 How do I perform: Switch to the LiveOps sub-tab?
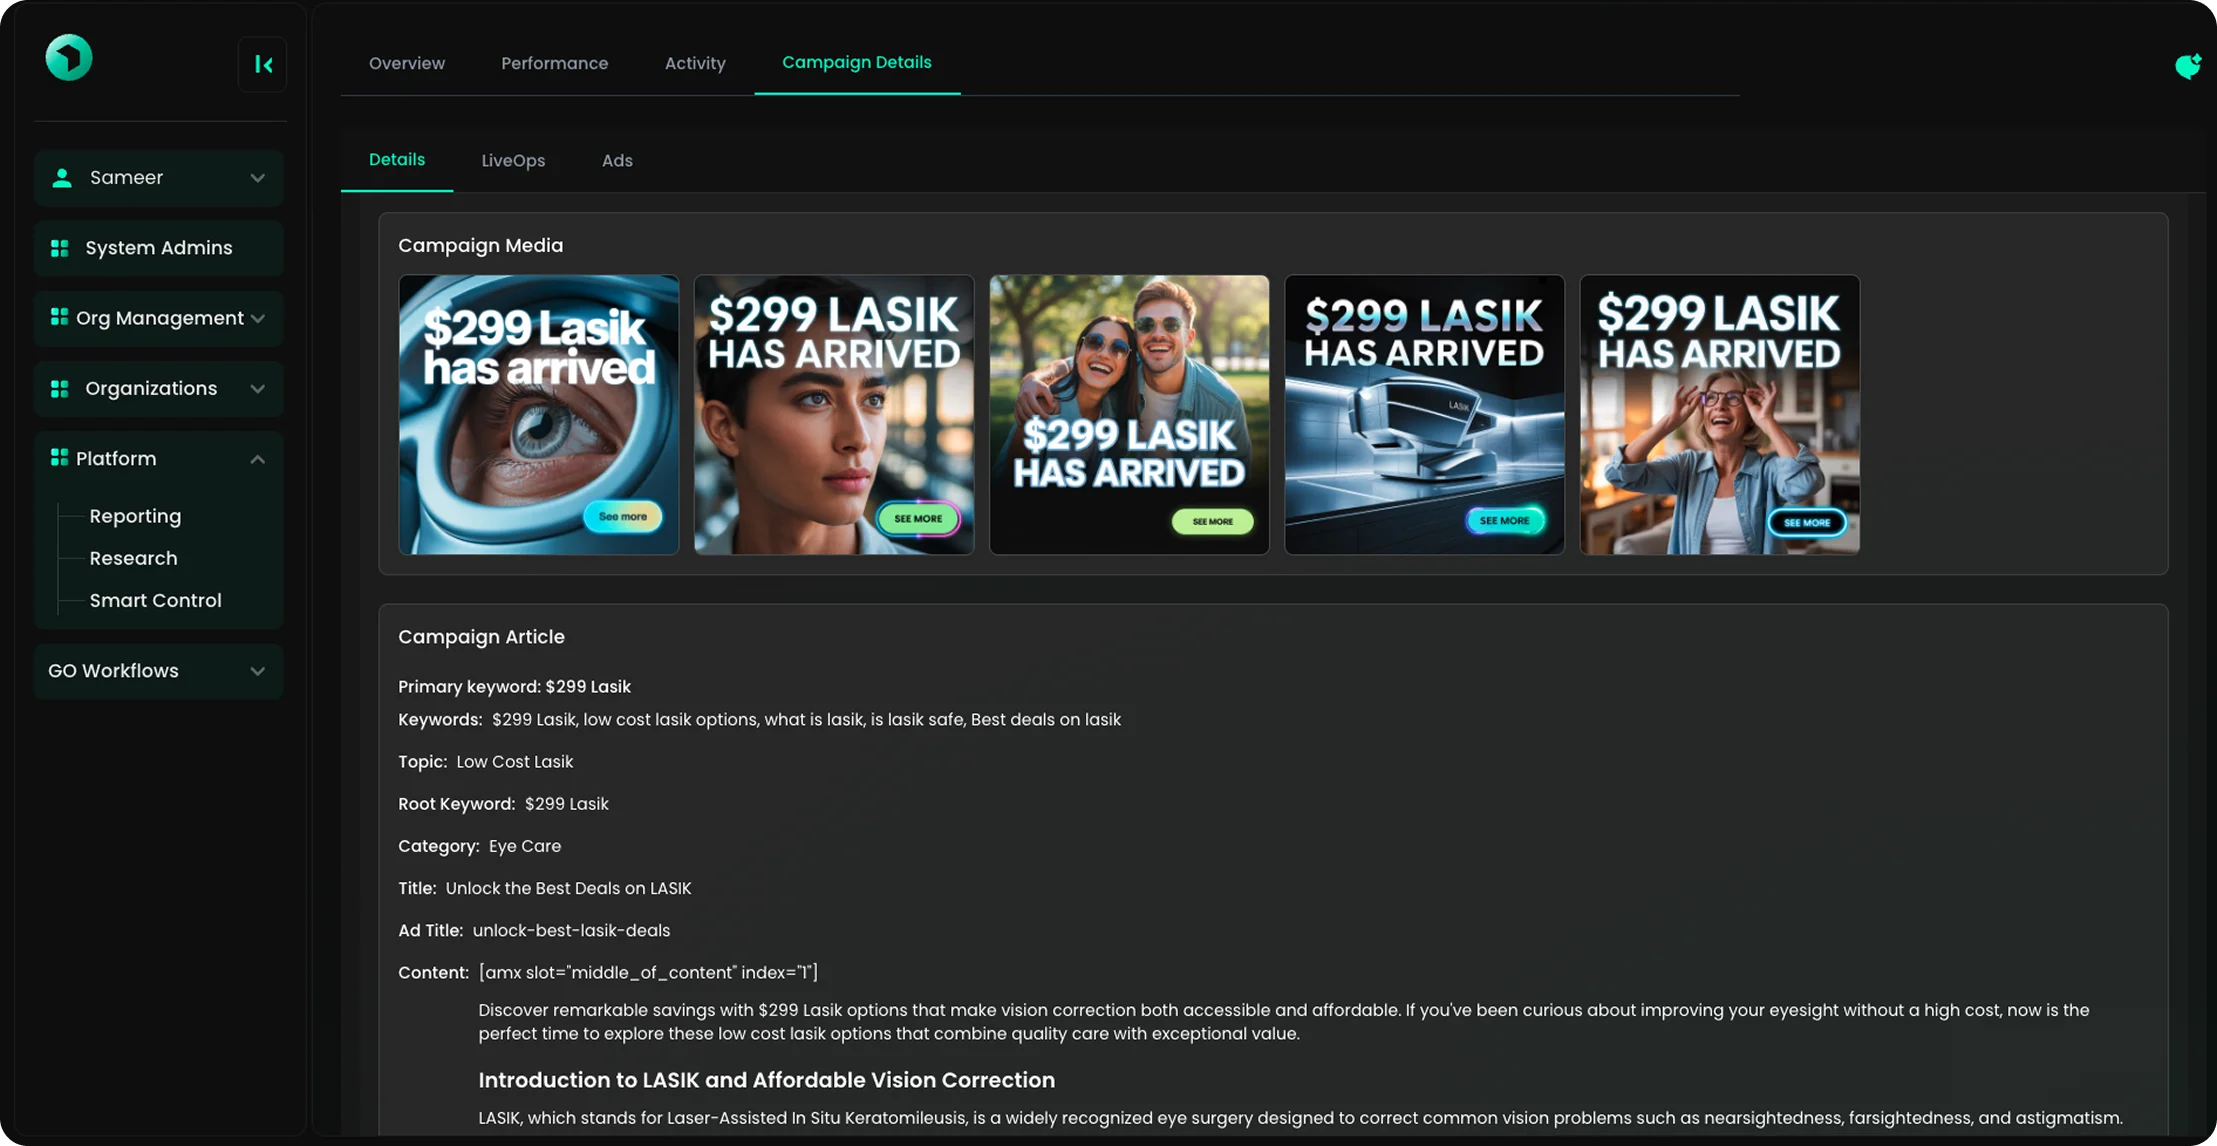tap(513, 160)
